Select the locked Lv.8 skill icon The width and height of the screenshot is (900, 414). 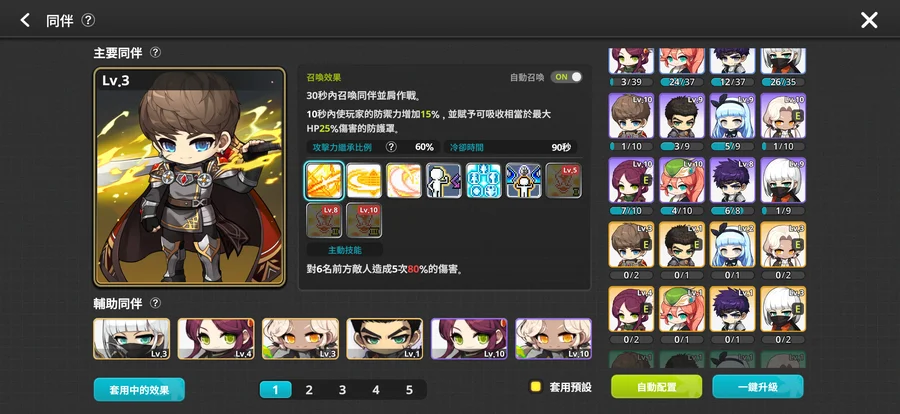(x=324, y=220)
